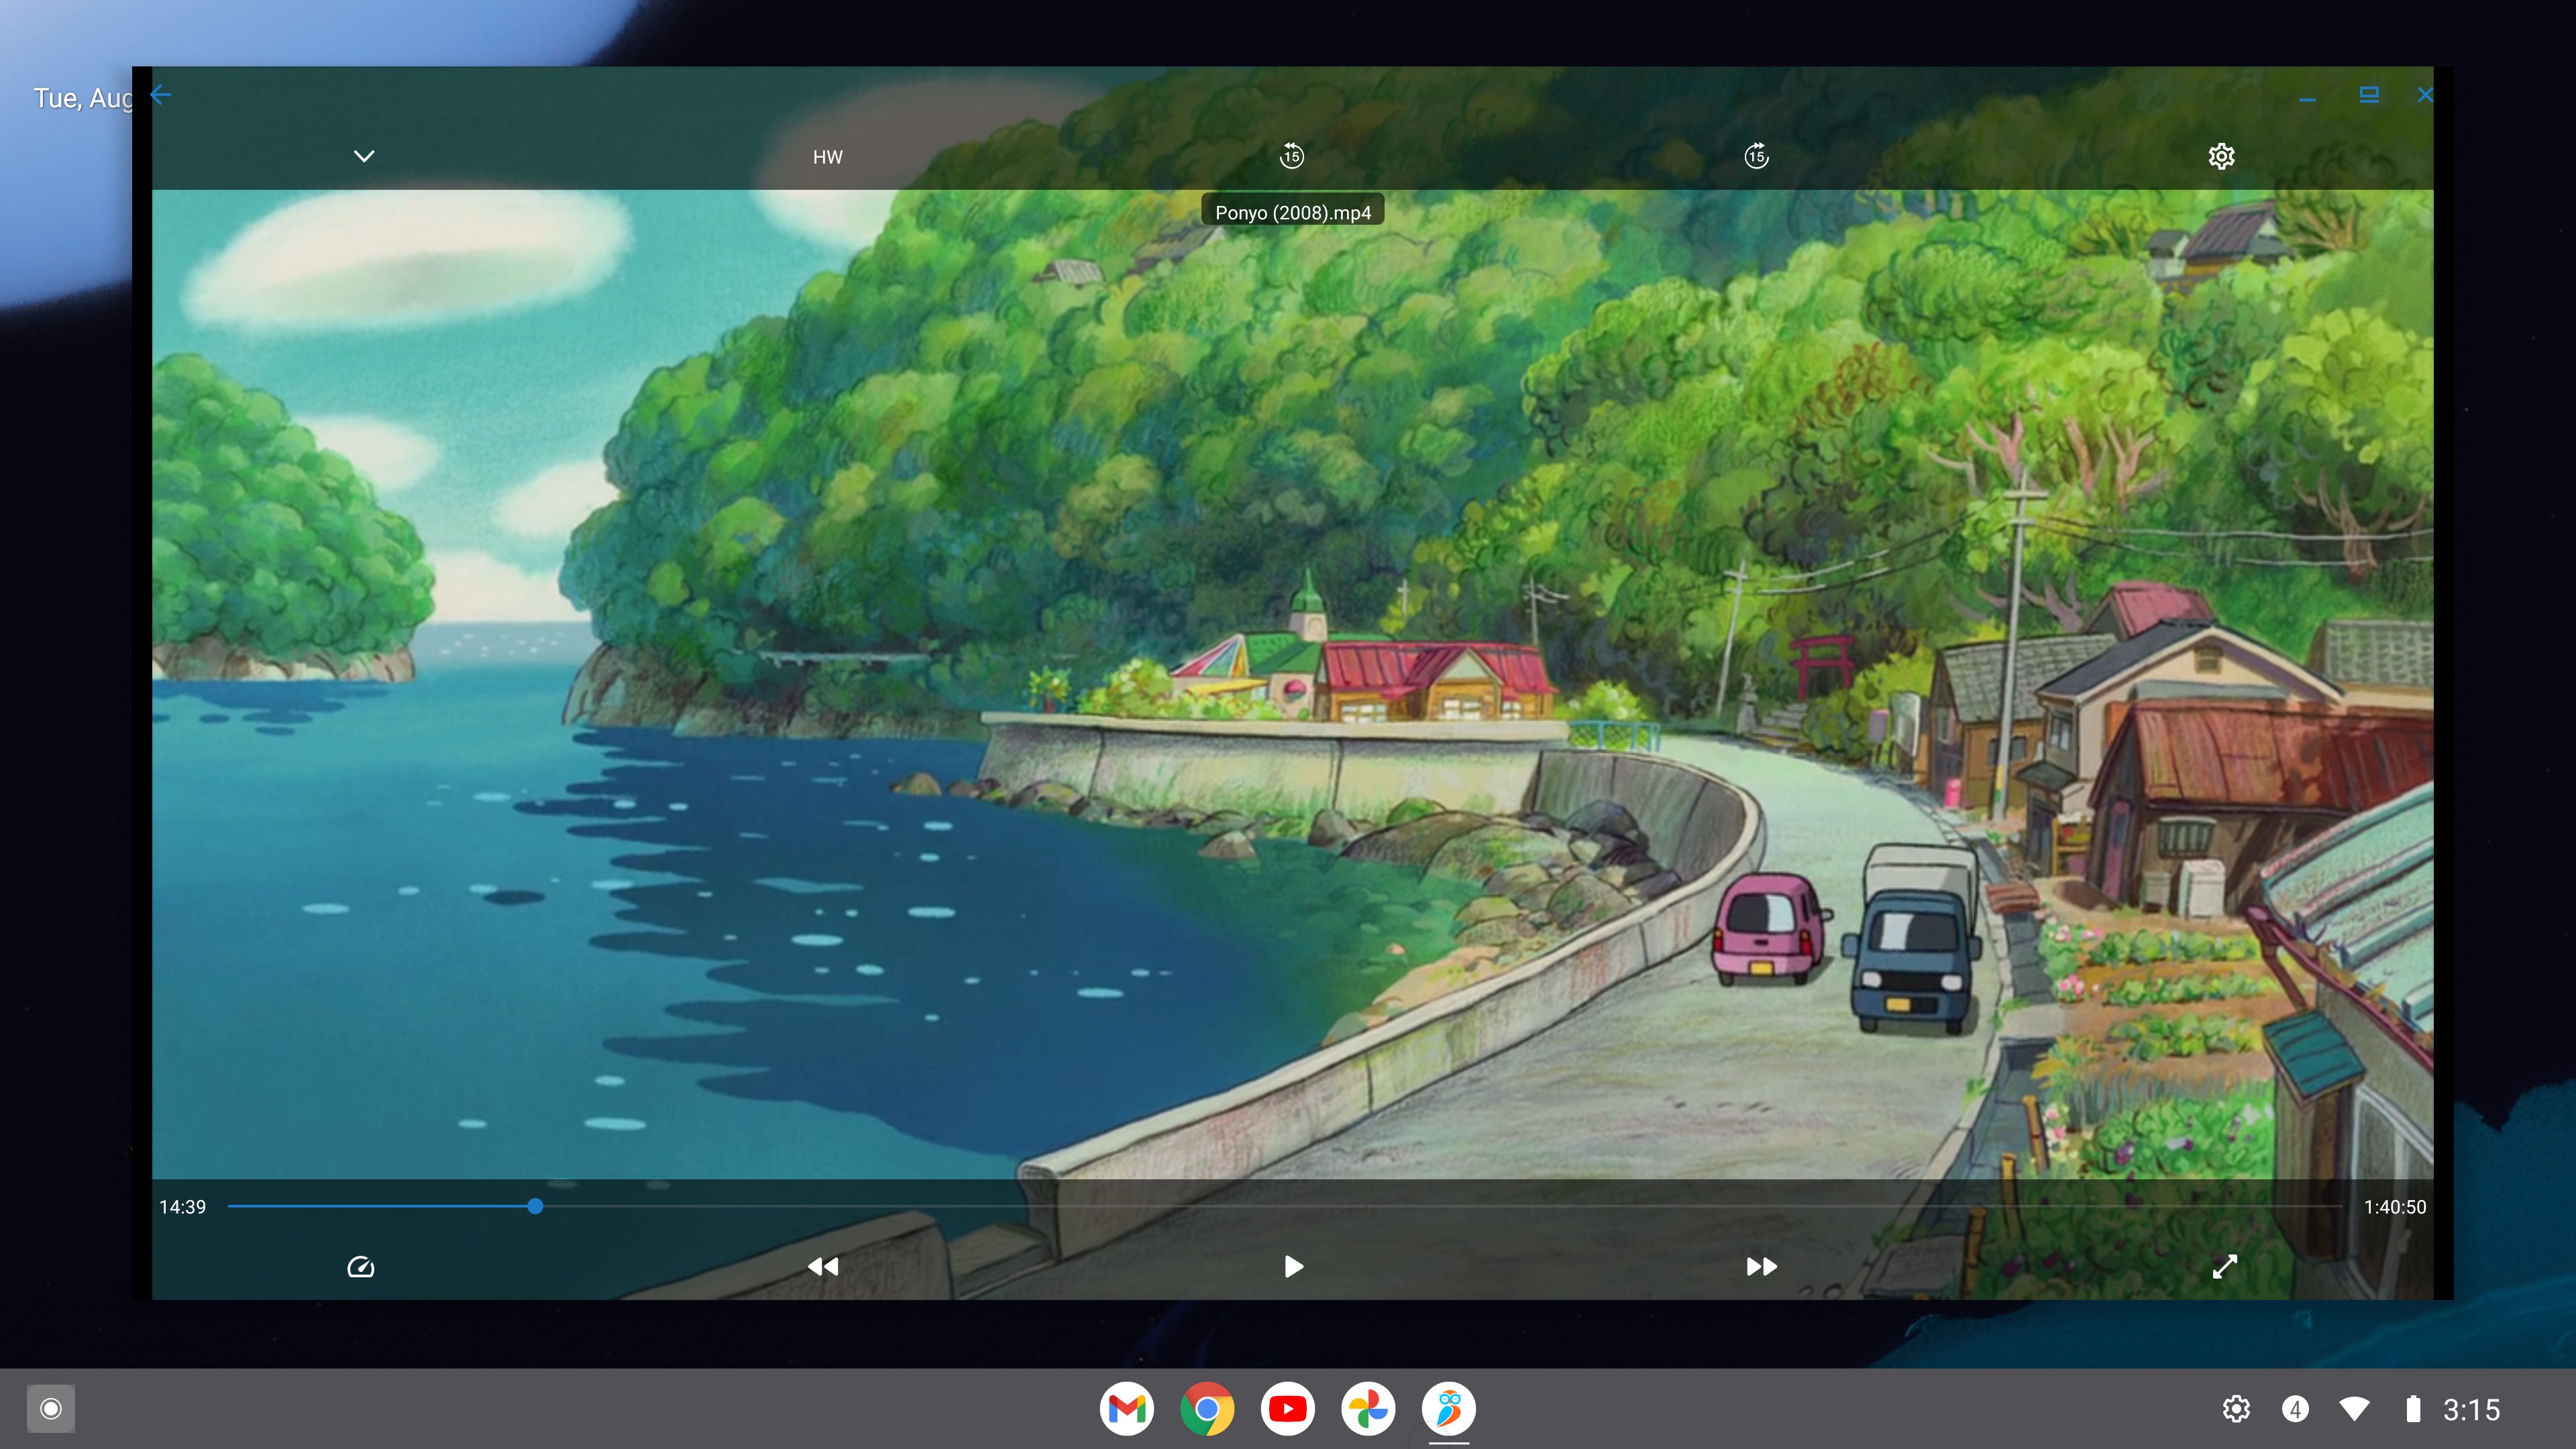
Task: Click the video frame area
Action: pyautogui.click(x=1292, y=683)
